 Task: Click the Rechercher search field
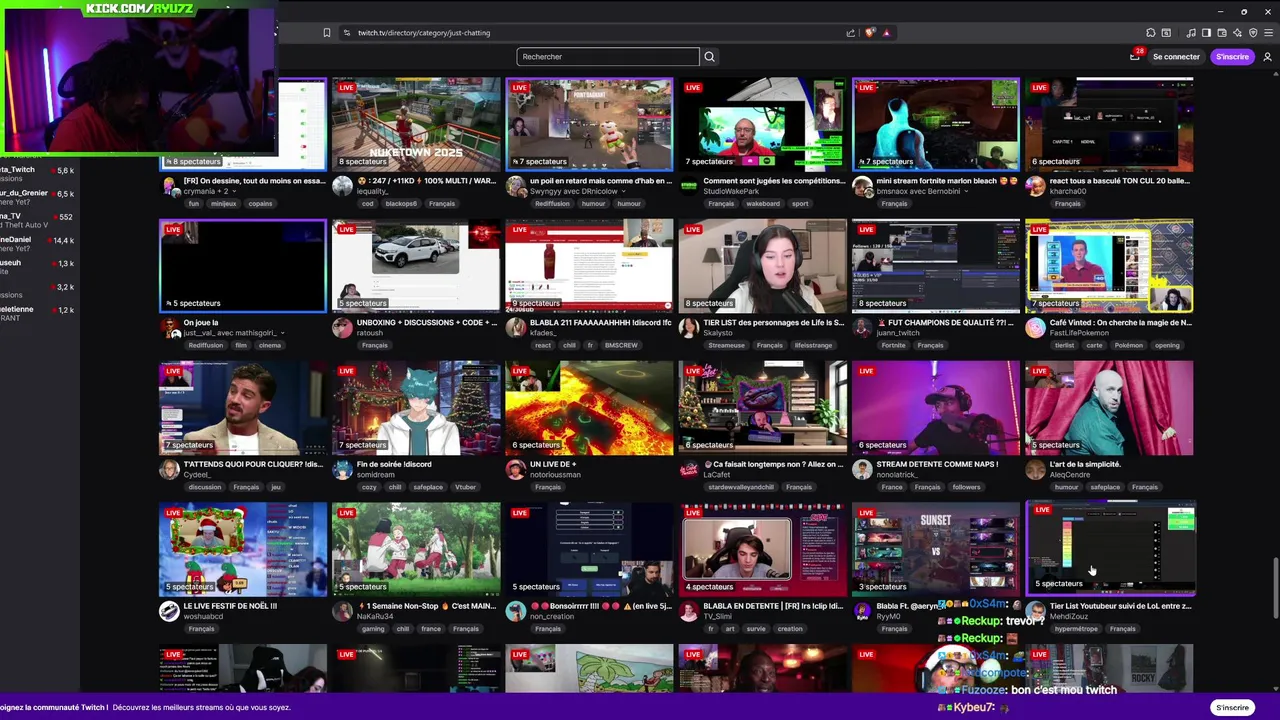point(608,56)
